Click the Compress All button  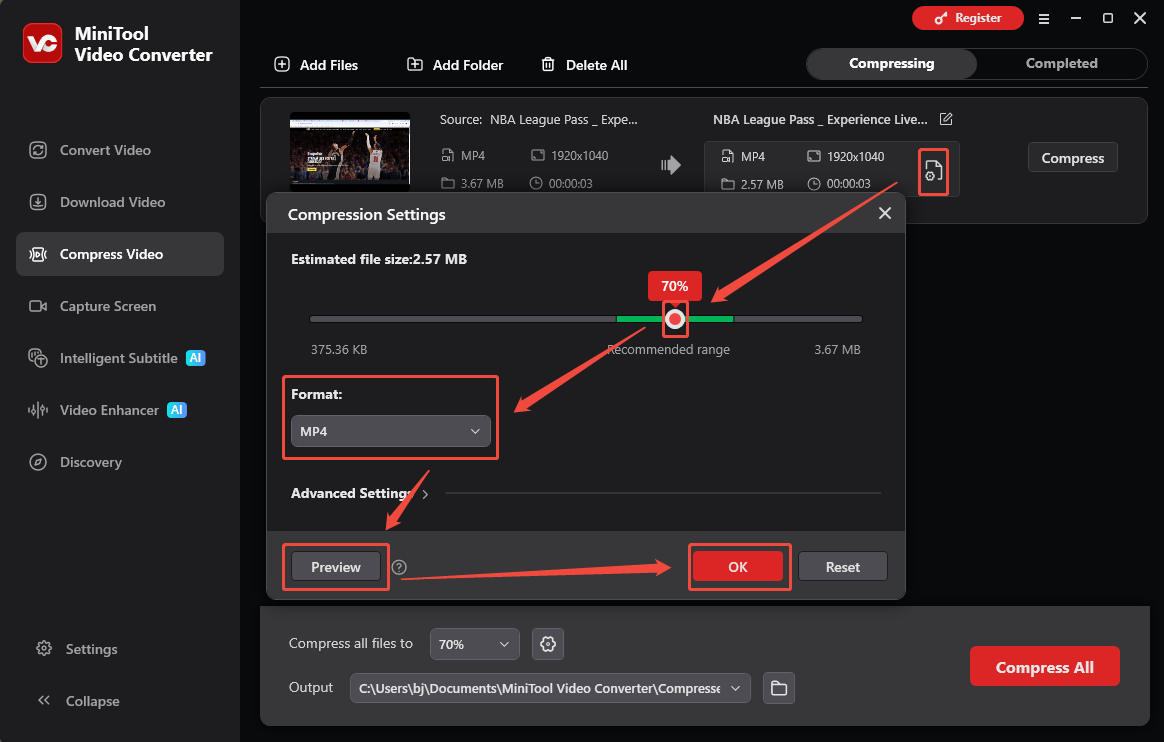[1044, 666]
